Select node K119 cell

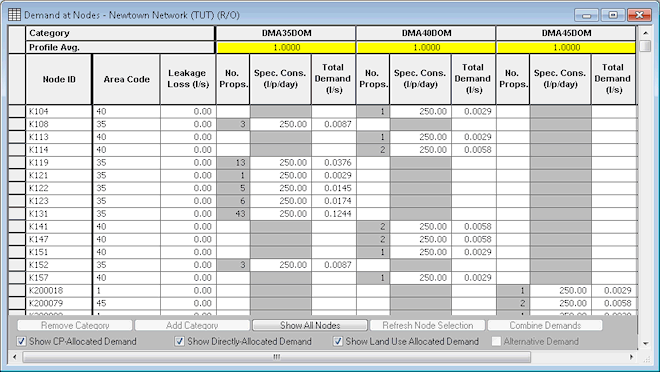[59, 162]
